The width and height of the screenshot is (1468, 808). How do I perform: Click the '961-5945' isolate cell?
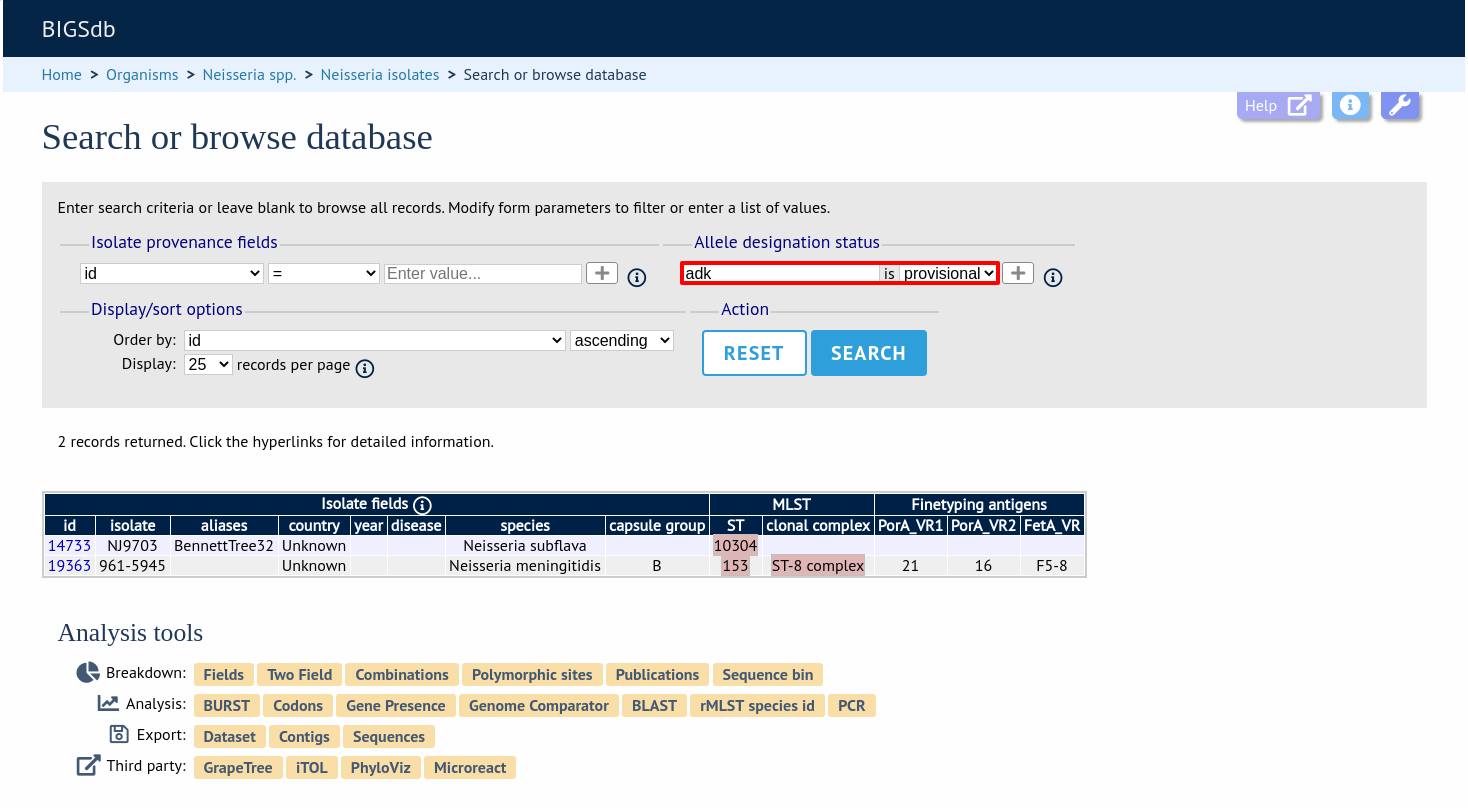tap(133, 566)
